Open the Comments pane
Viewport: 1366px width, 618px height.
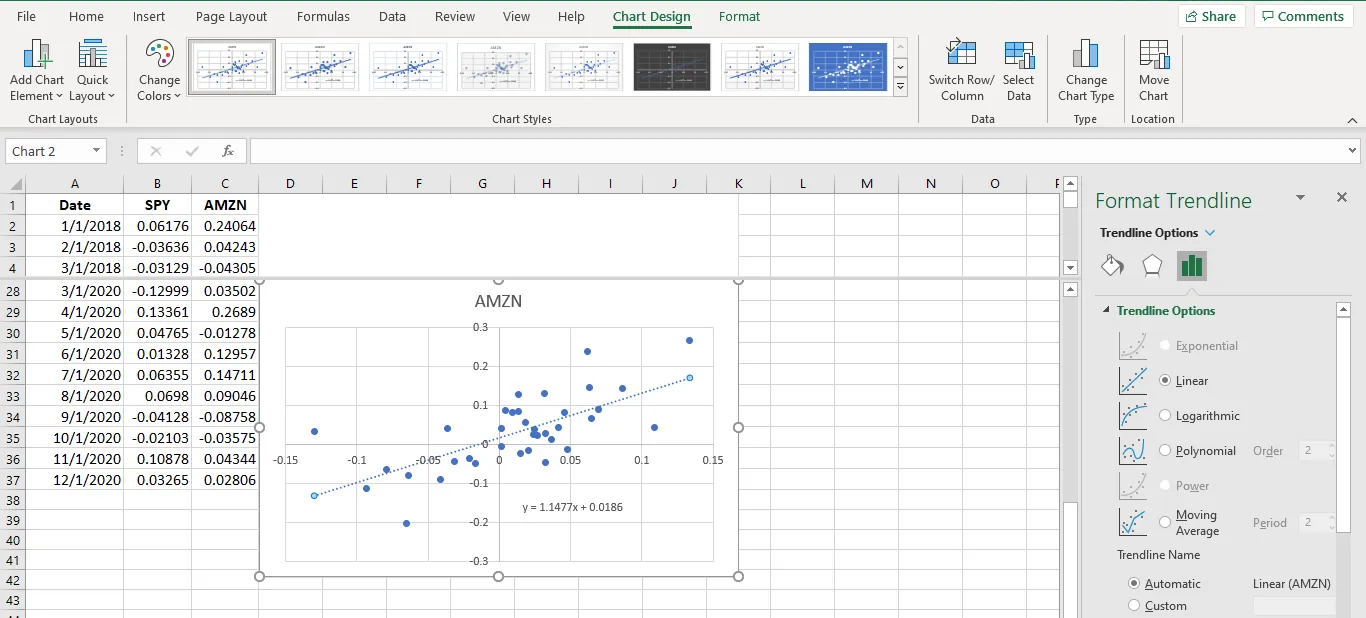[1303, 16]
